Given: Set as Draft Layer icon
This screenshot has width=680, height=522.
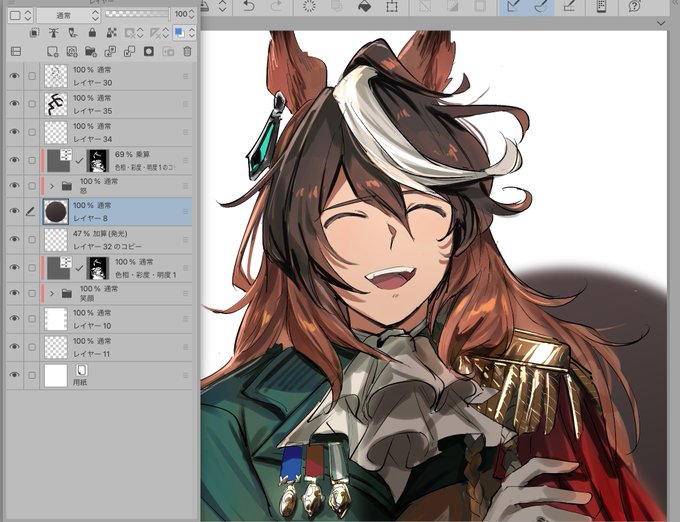Looking at the screenshot, I should coord(73,33).
